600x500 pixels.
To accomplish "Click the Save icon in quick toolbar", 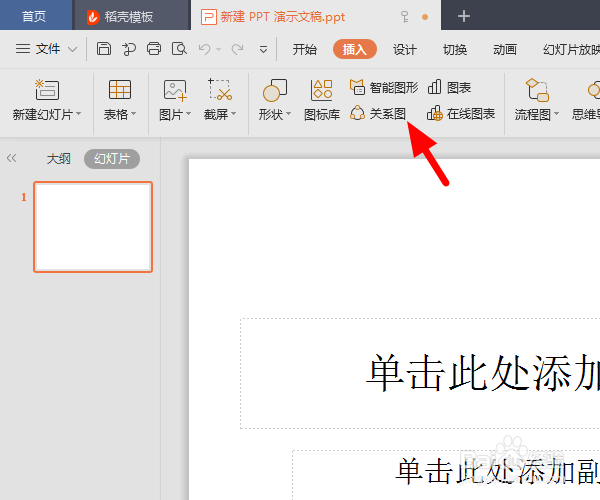I will (x=104, y=49).
